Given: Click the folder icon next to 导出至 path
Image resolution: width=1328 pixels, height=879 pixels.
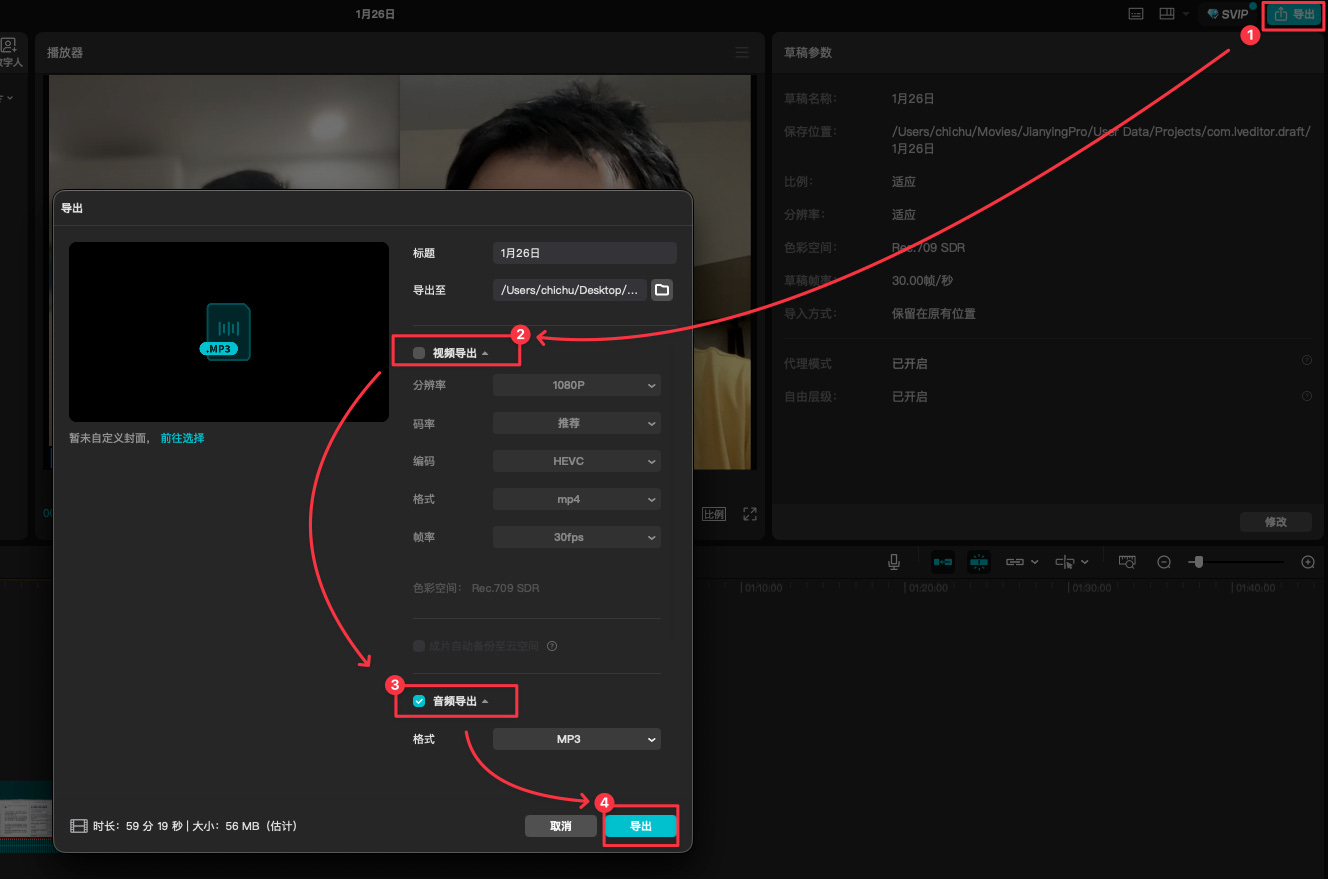Looking at the screenshot, I should pos(661,290).
